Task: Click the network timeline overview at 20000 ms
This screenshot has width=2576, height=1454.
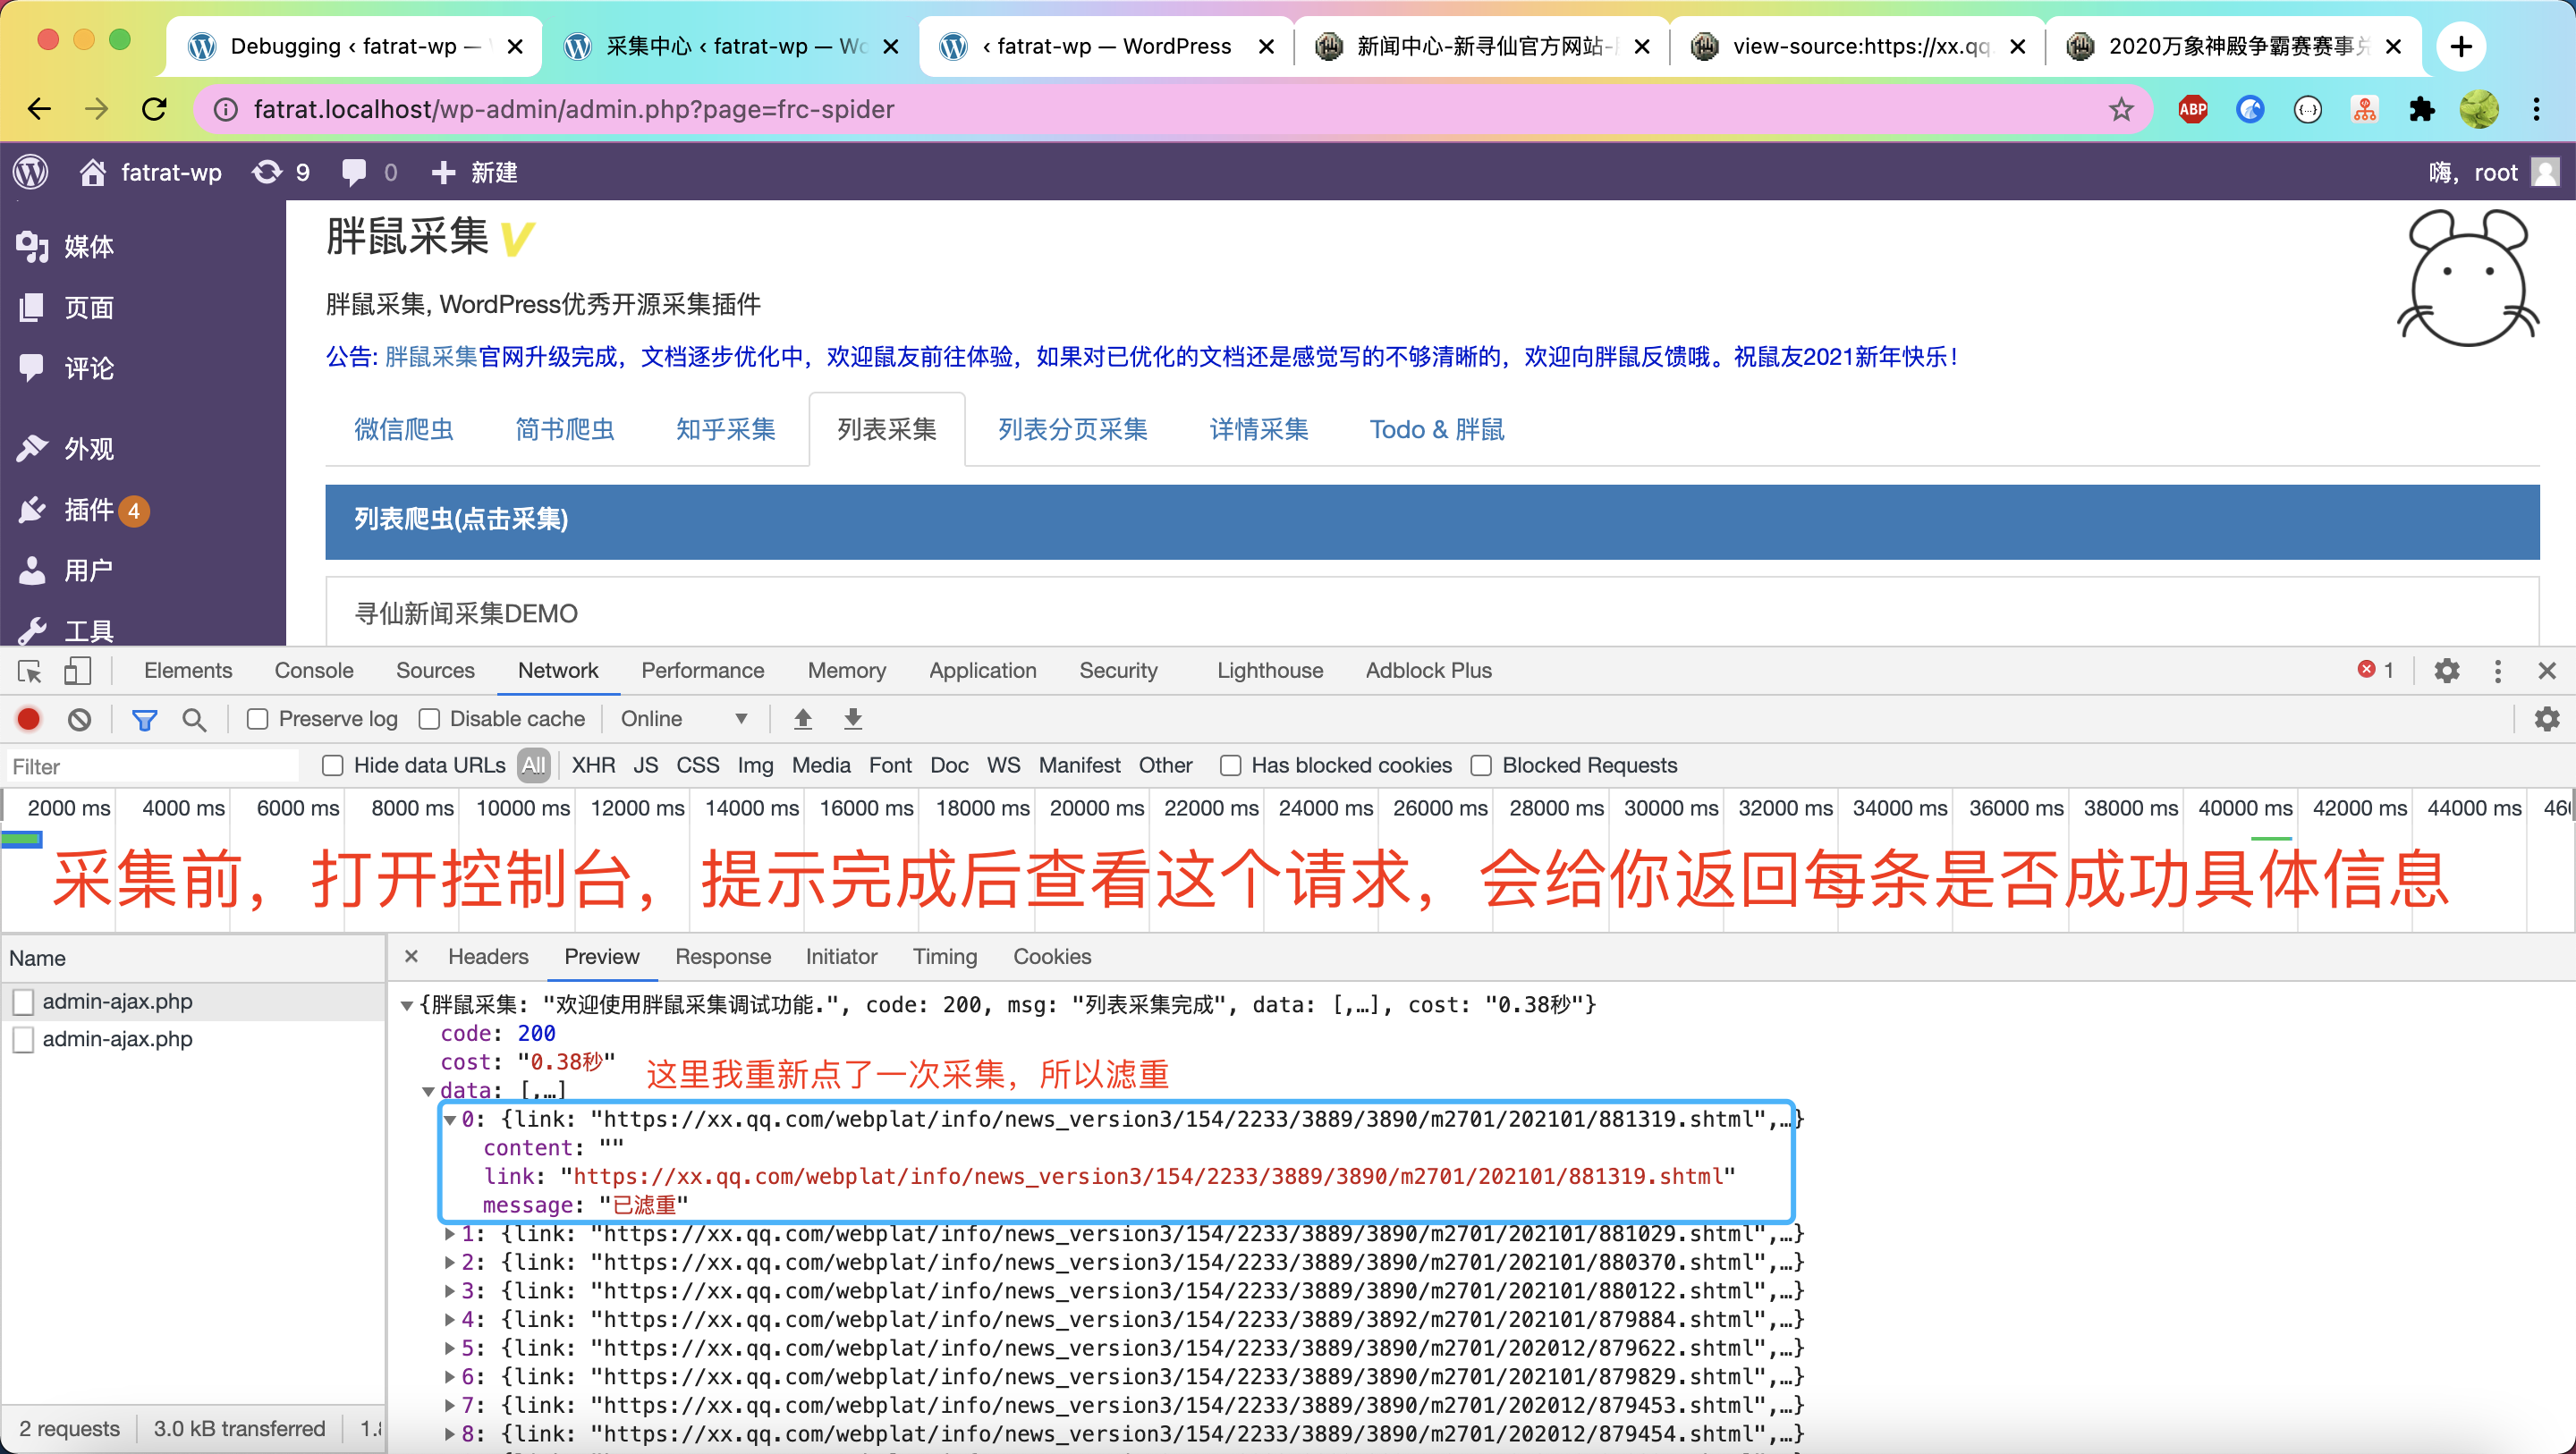Action: 1098,808
